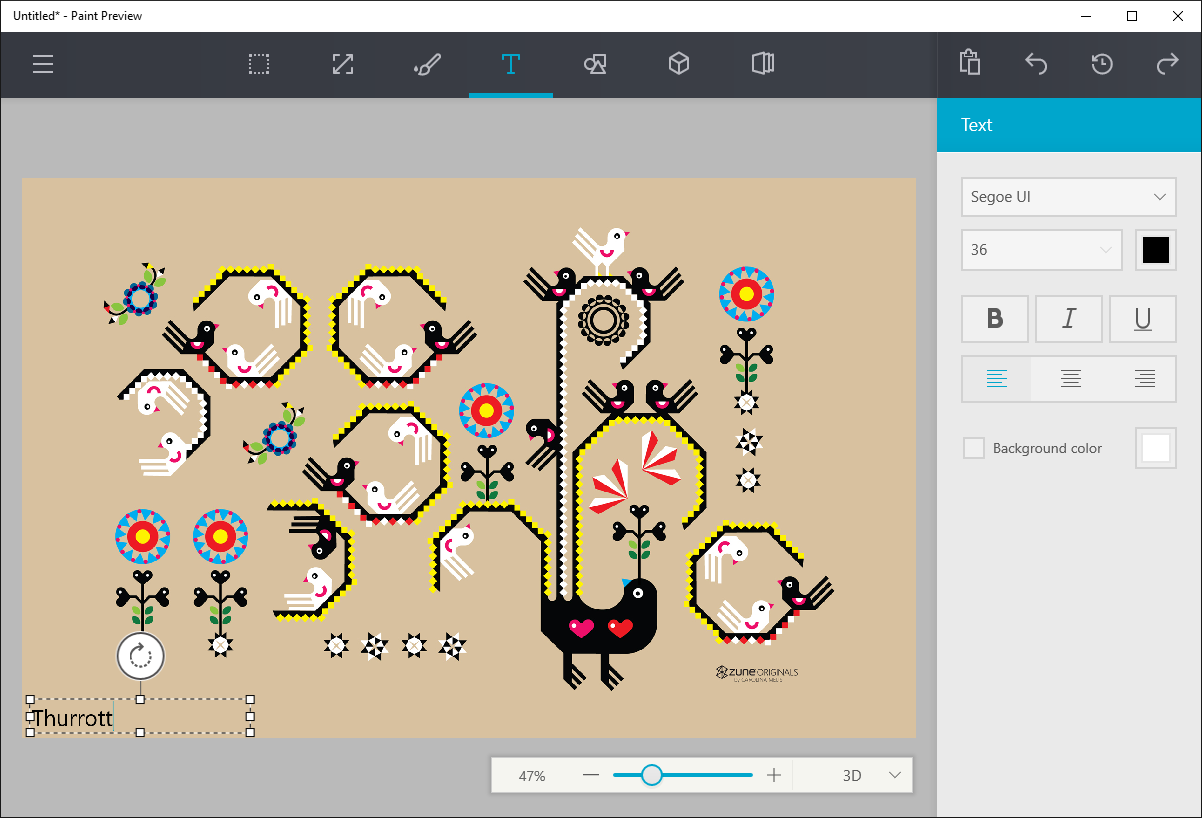1202x818 pixels.
Task: Pick the black text color swatch
Action: tap(1156, 250)
